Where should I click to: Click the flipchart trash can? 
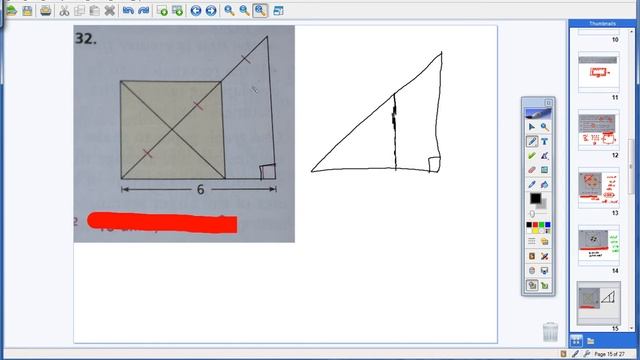pyautogui.click(x=550, y=332)
